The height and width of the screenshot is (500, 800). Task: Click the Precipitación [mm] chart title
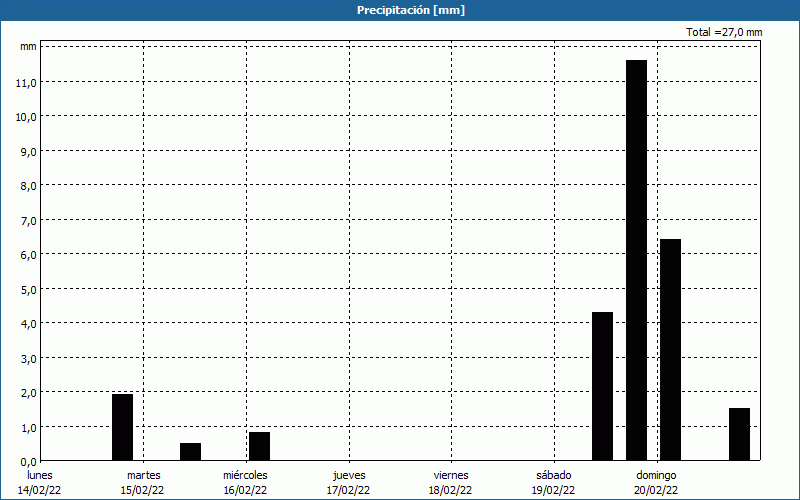[411, 10]
